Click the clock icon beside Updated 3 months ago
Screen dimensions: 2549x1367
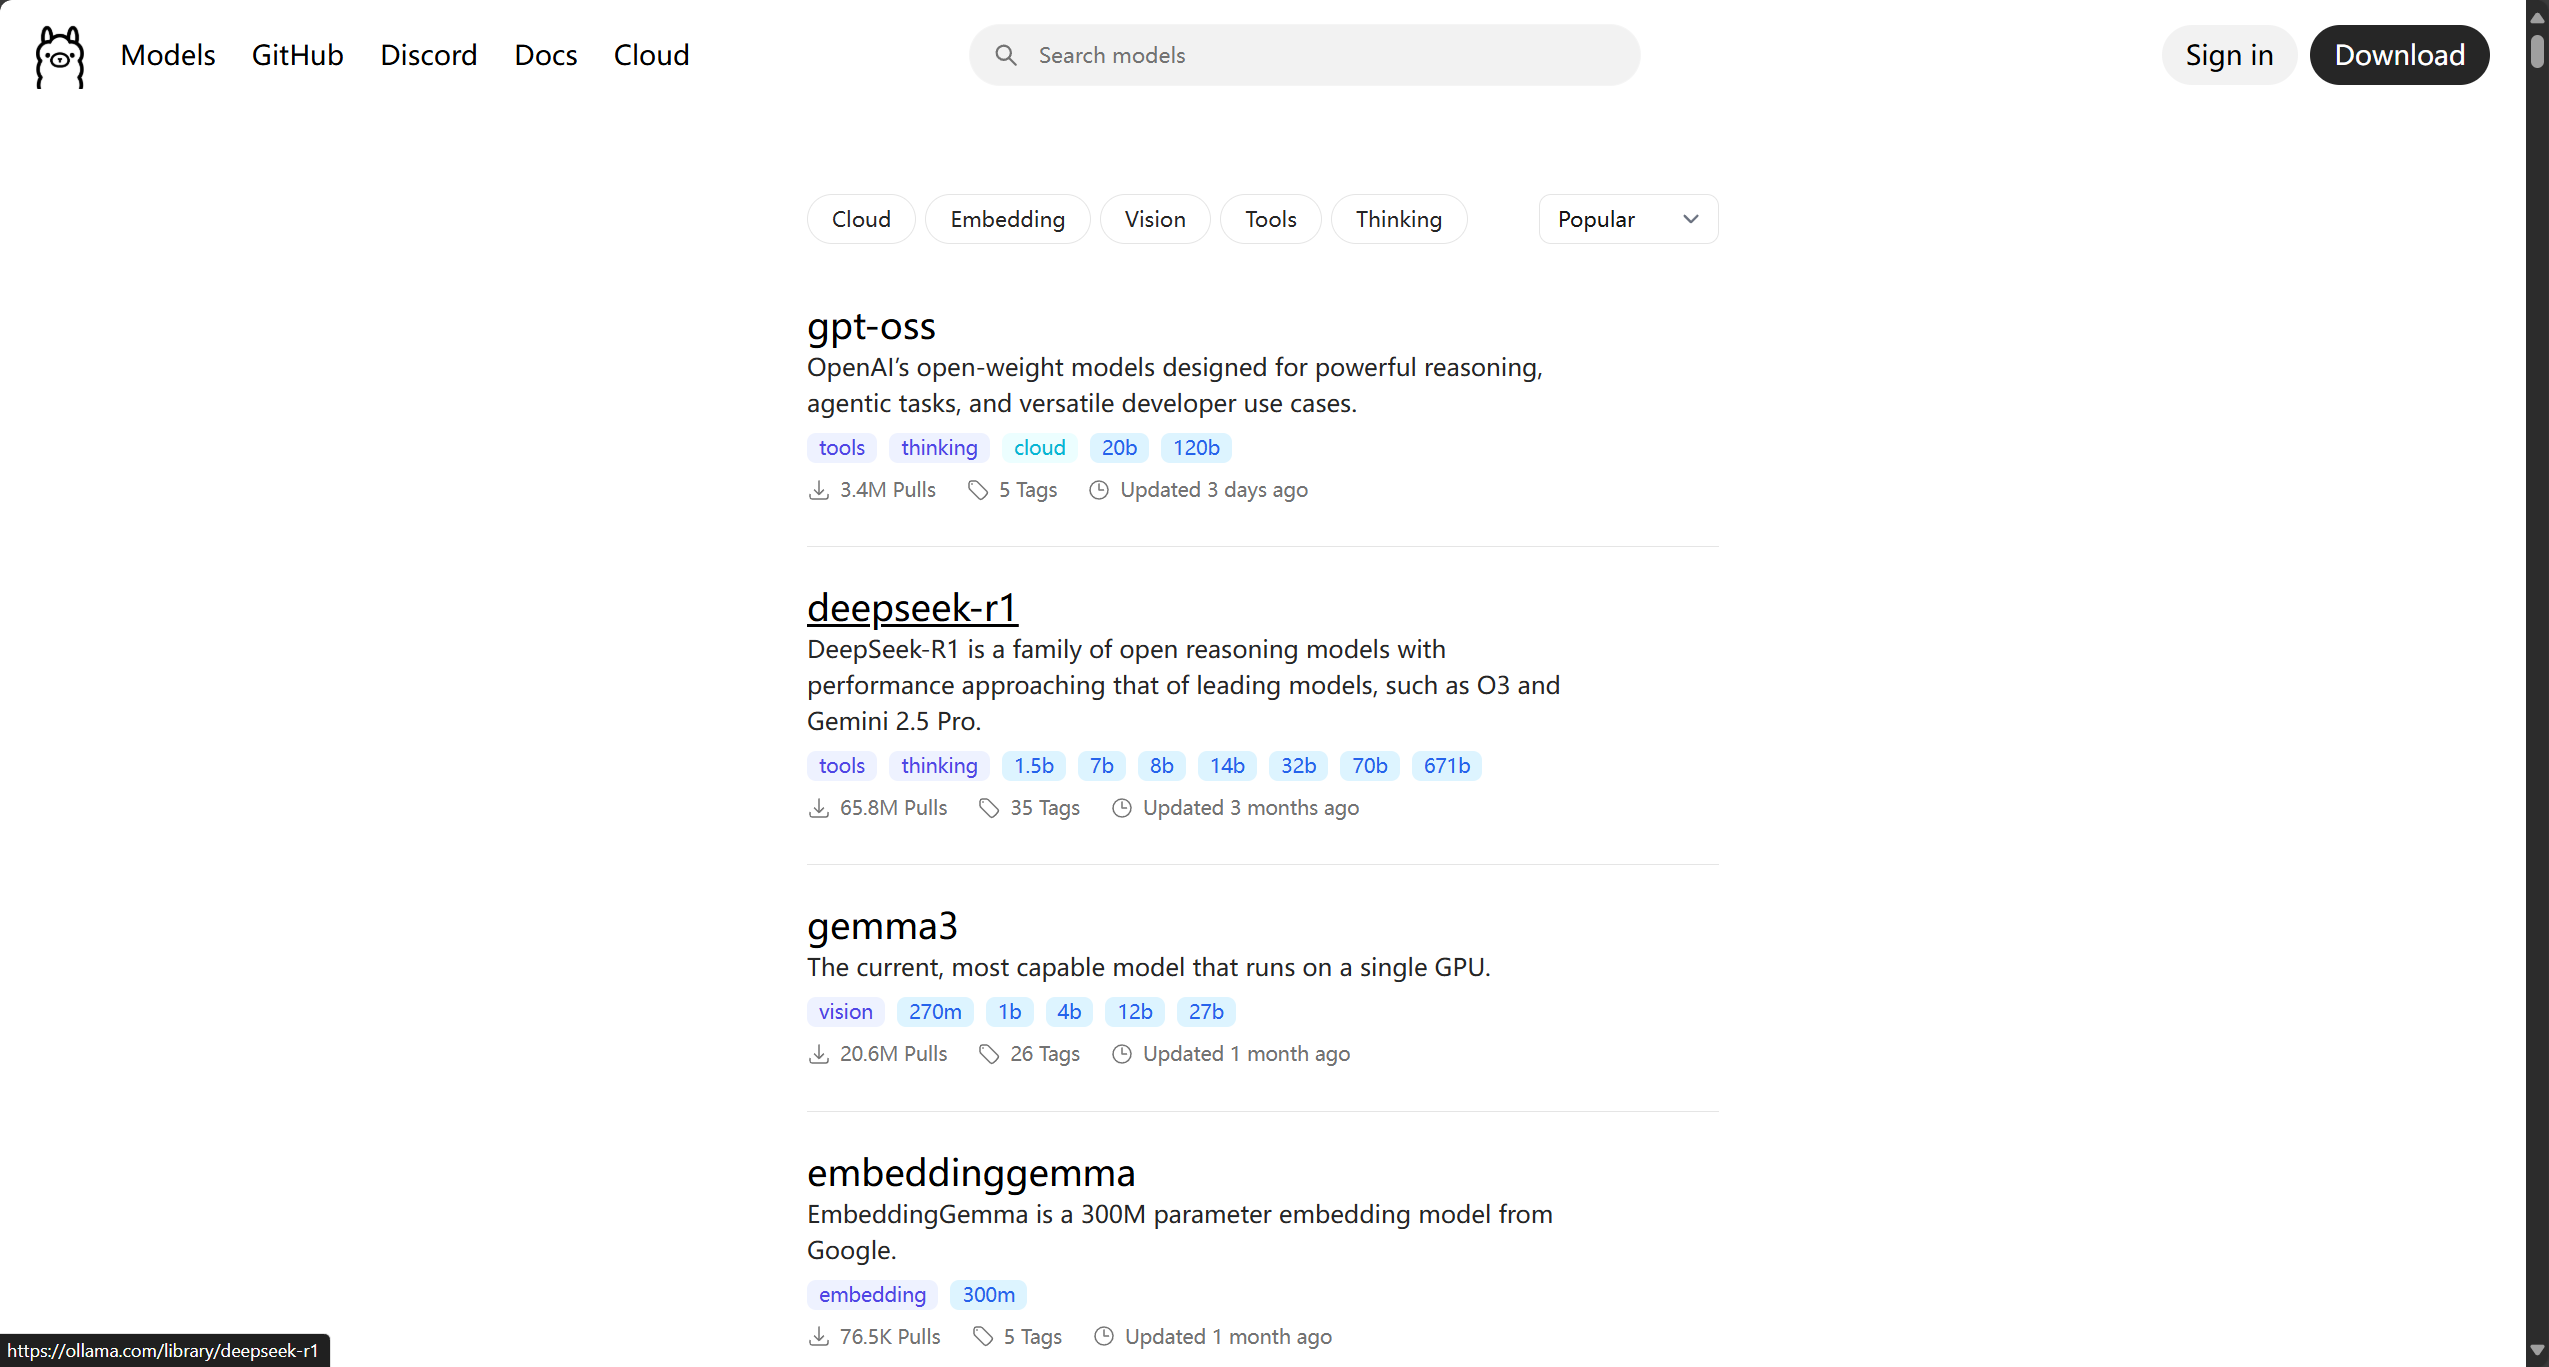(1122, 808)
